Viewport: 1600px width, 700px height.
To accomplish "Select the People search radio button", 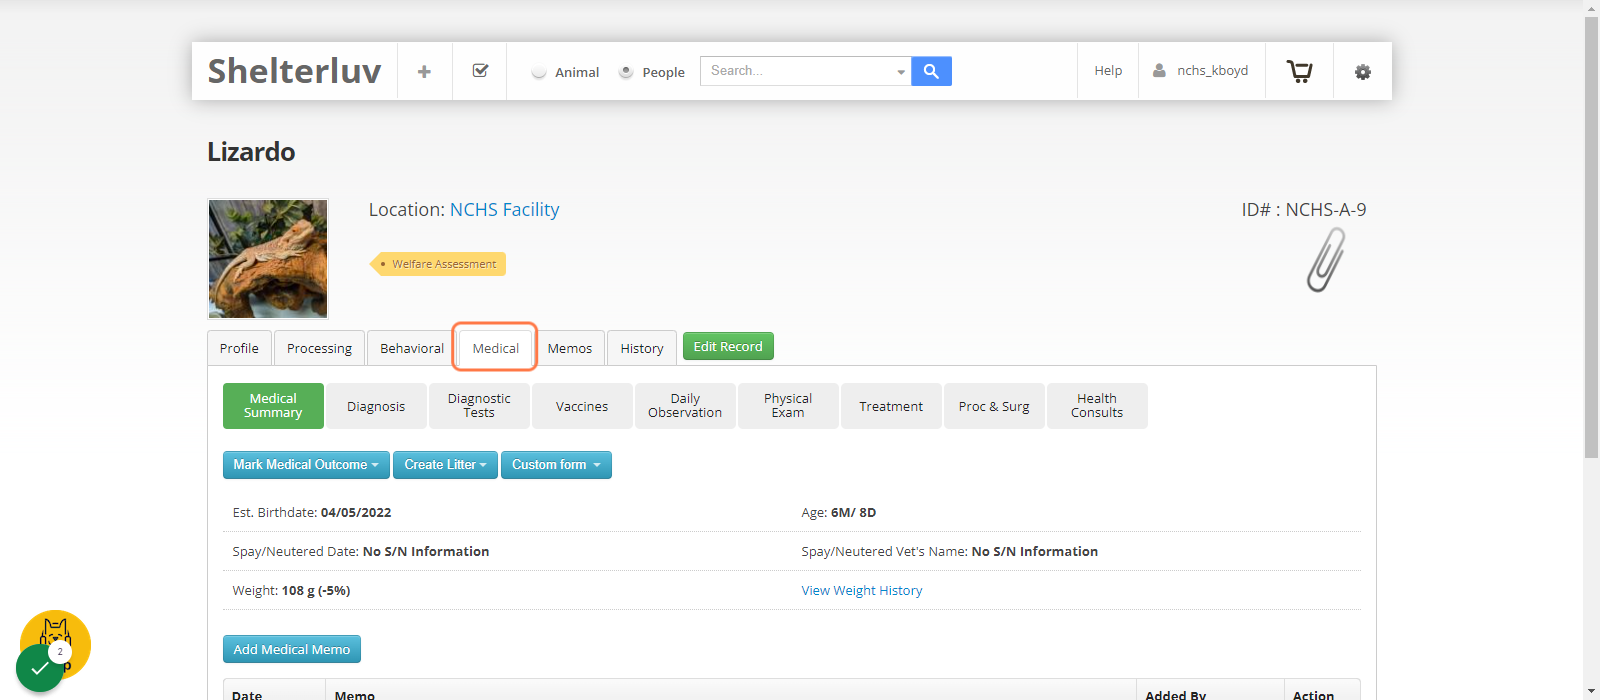I will coord(626,72).
